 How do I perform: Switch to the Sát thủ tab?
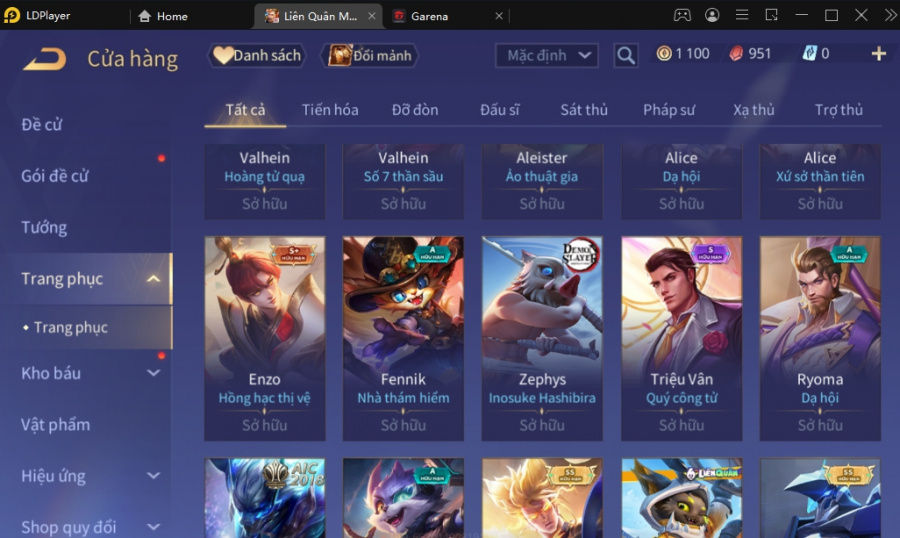click(584, 110)
